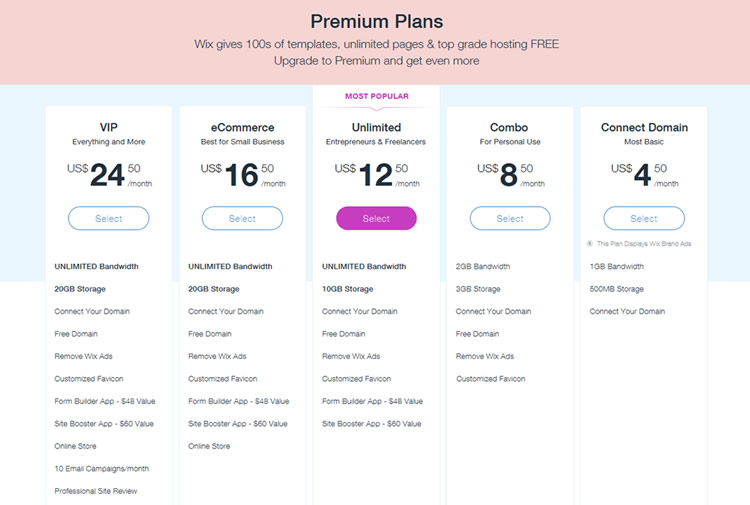750x505 pixels.
Task: Click the US$8.50 Combo price
Action: [510, 175]
